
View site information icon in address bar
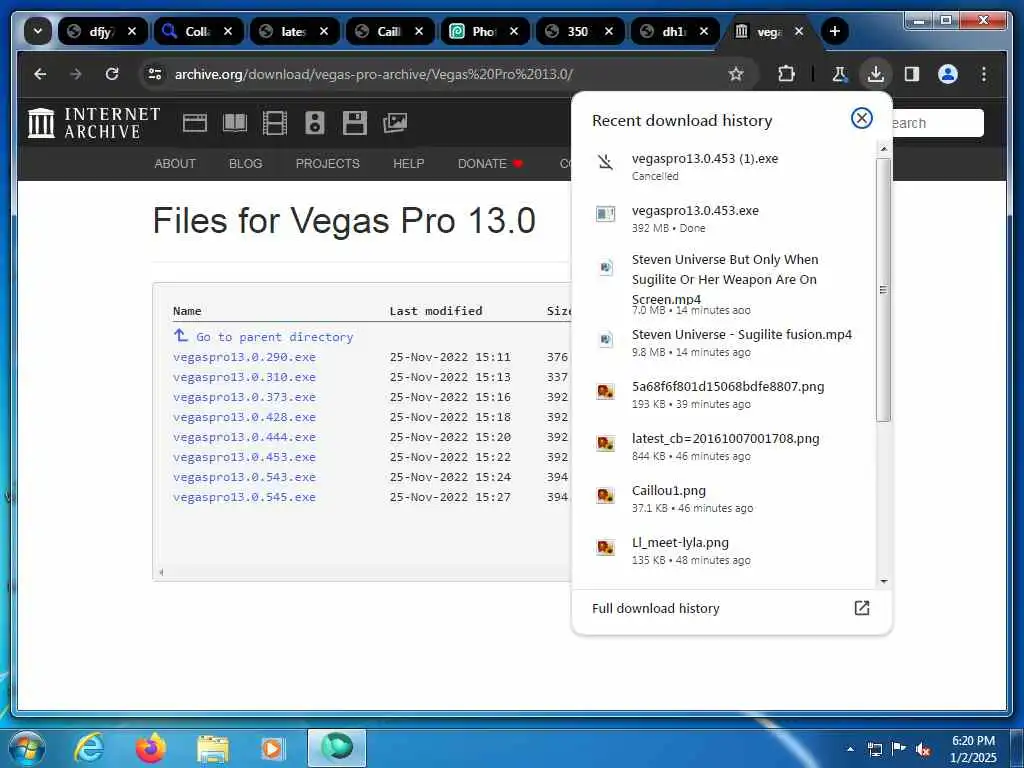click(155, 74)
